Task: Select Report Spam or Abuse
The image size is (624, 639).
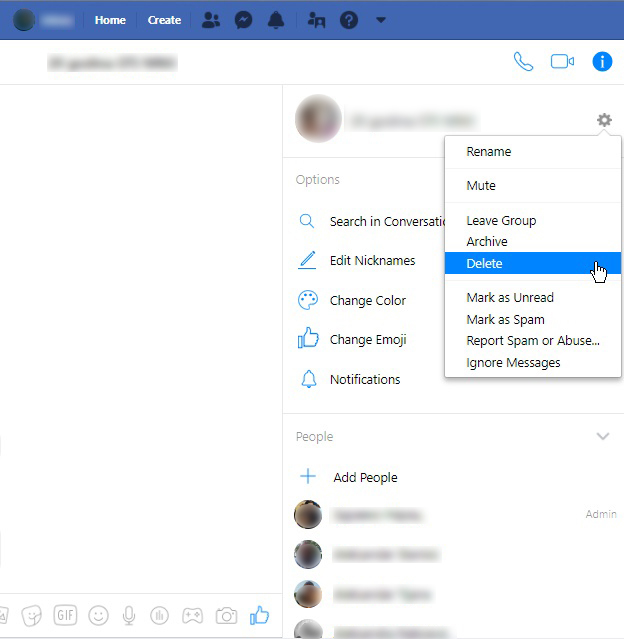Action: tap(533, 341)
